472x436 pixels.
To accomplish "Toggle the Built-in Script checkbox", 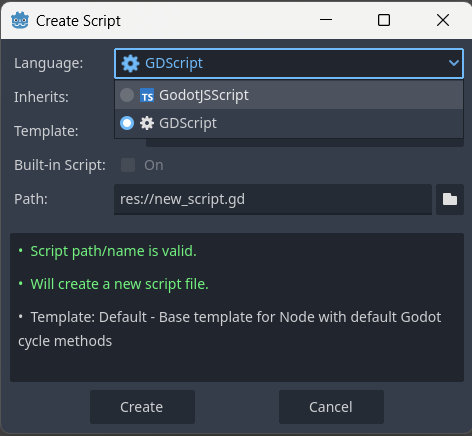I will click(x=128, y=165).
